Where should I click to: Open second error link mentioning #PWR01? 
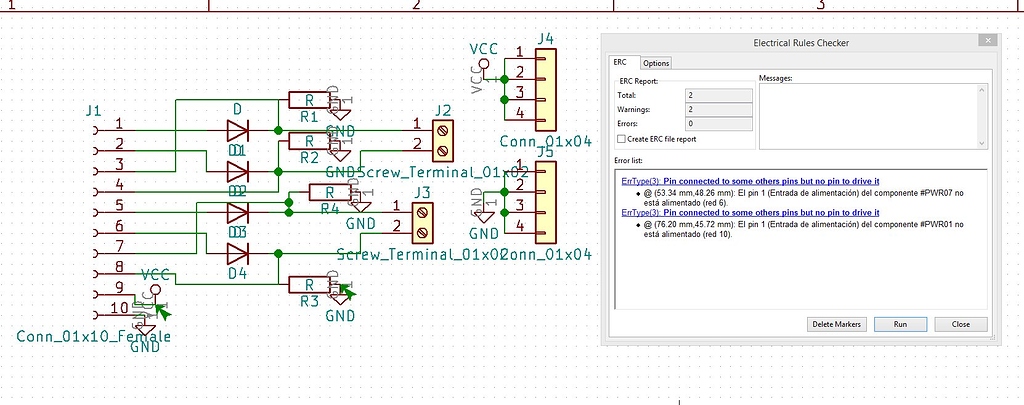pyautogui.click(x=750, y=212)
